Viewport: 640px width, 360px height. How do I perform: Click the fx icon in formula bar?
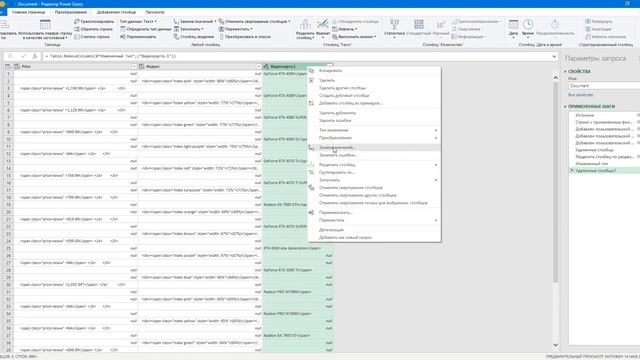click(x=35, y=56)
